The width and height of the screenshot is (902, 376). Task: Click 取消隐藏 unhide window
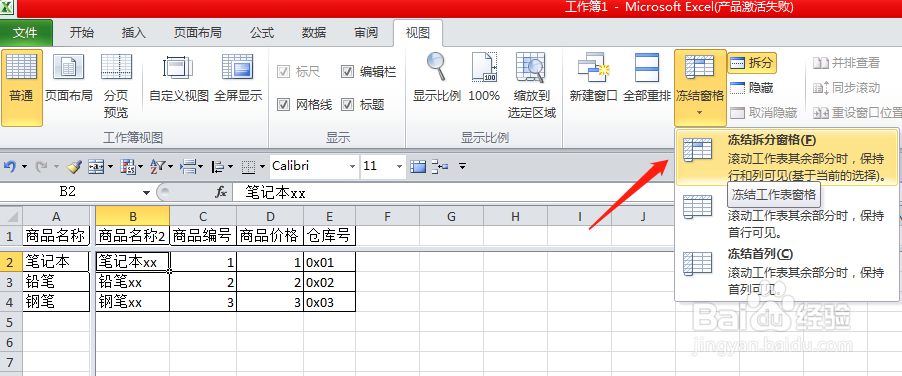click(x=763, y=113)
